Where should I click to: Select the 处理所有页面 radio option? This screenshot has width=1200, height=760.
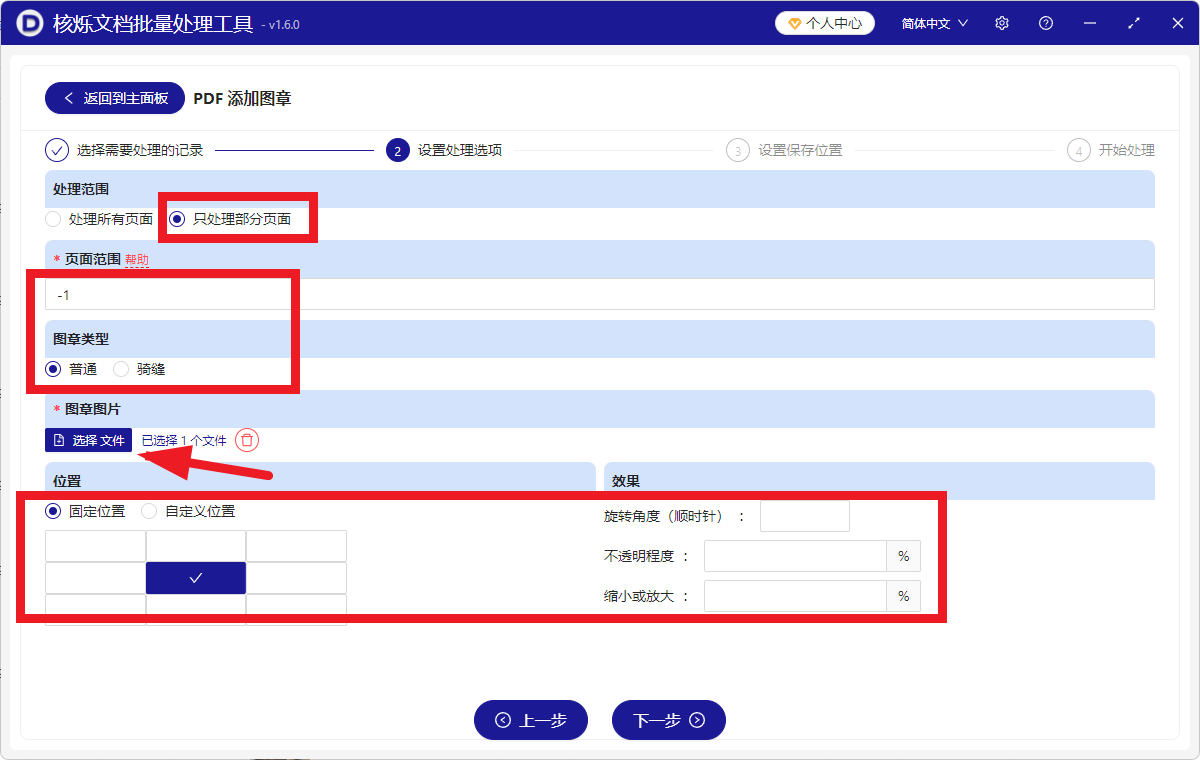[52, 219]
